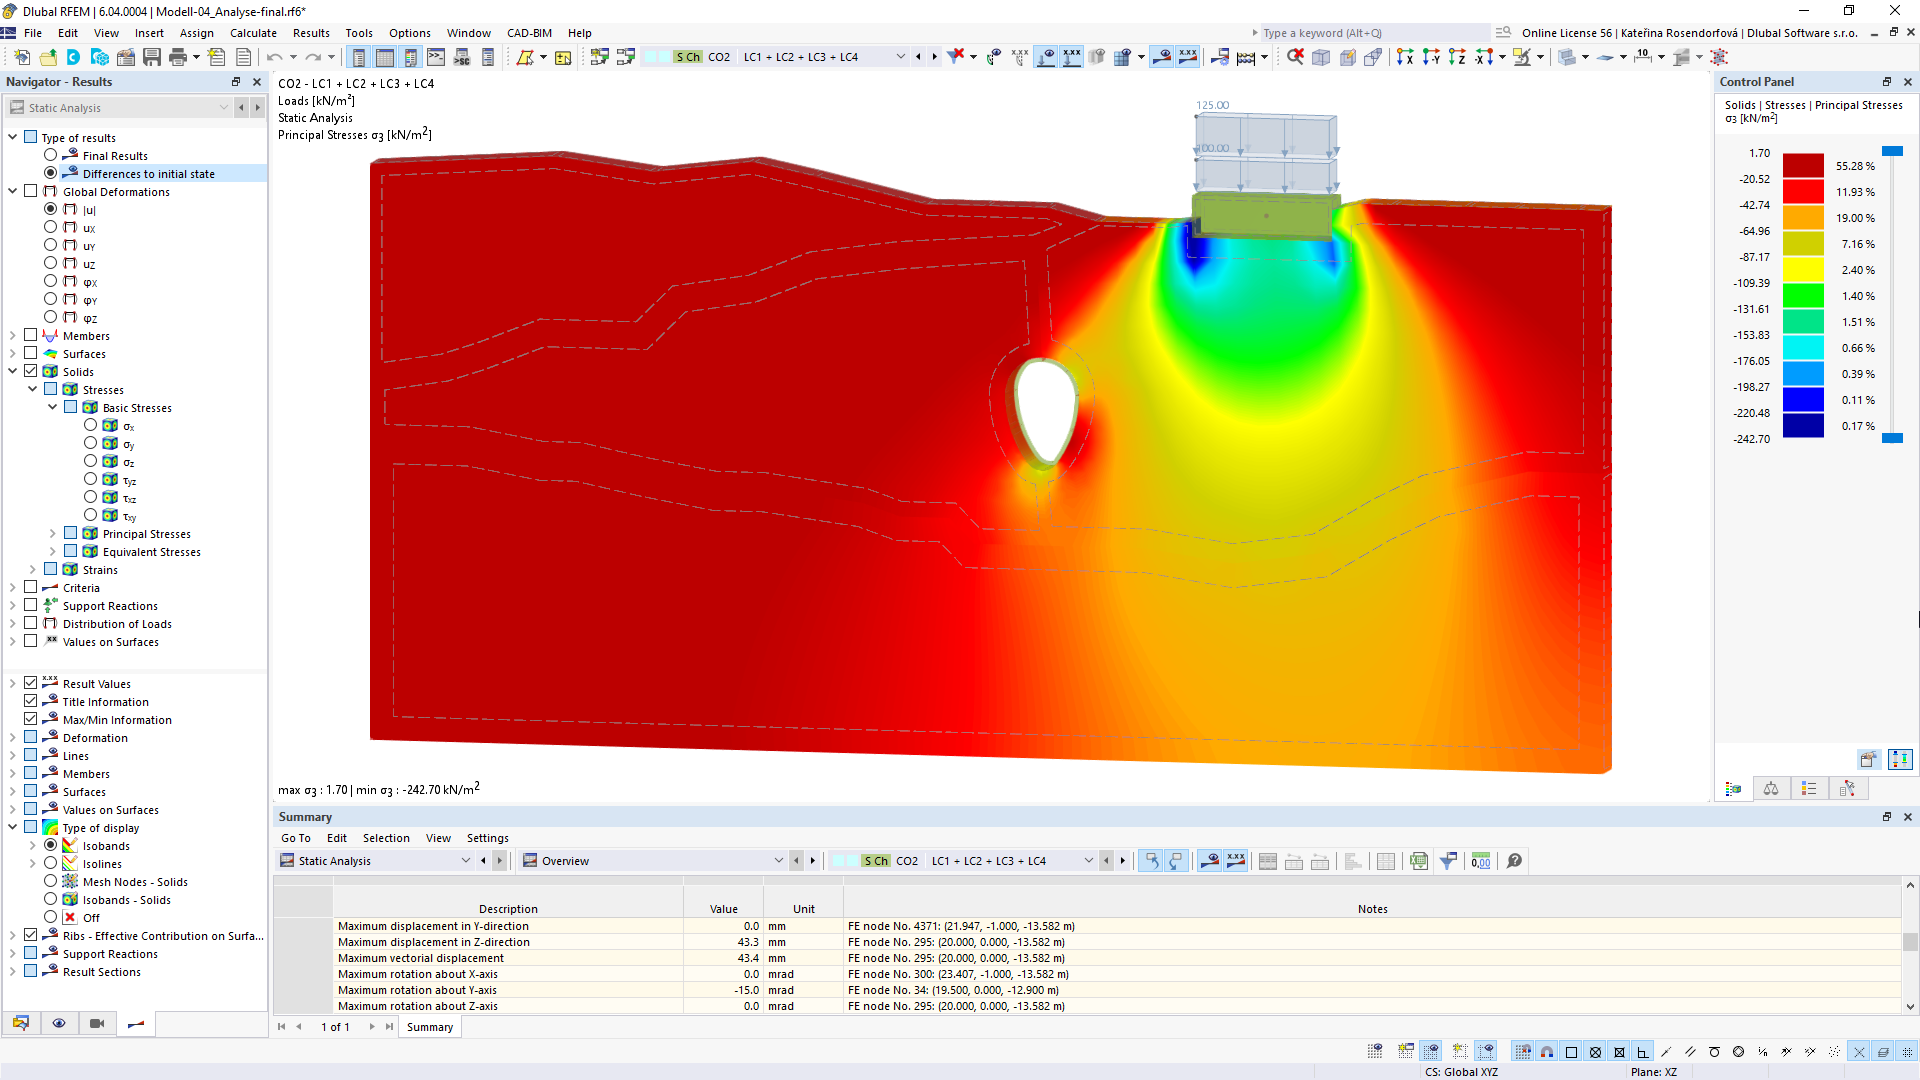Open the Results menu

point(309,32)
